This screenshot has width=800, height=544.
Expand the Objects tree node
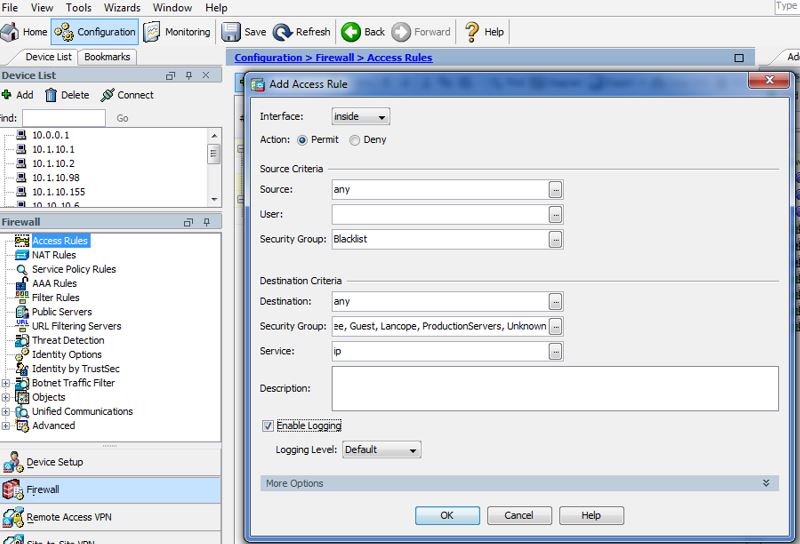[6, 397]
